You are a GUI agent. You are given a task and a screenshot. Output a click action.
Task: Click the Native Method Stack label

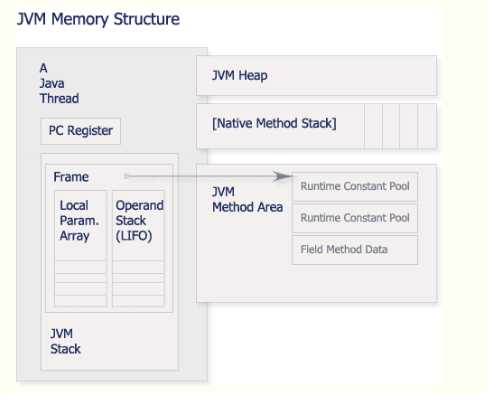[274, 123]
